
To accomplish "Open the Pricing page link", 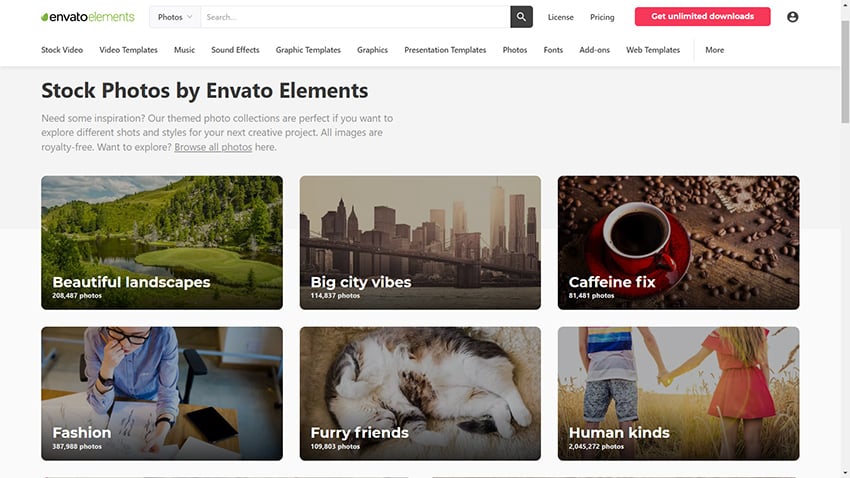I will 602,17.
